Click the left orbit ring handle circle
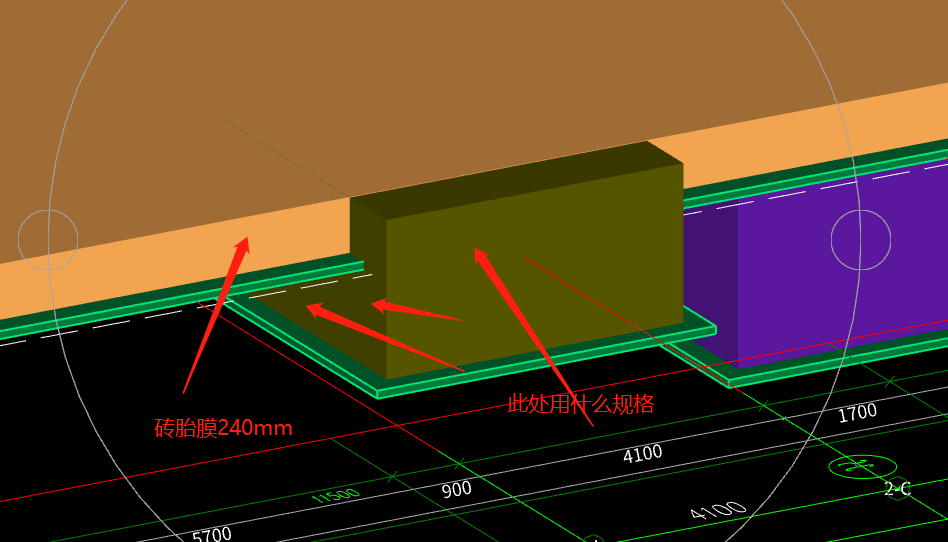The image size is (948, 542). (48, 240)
